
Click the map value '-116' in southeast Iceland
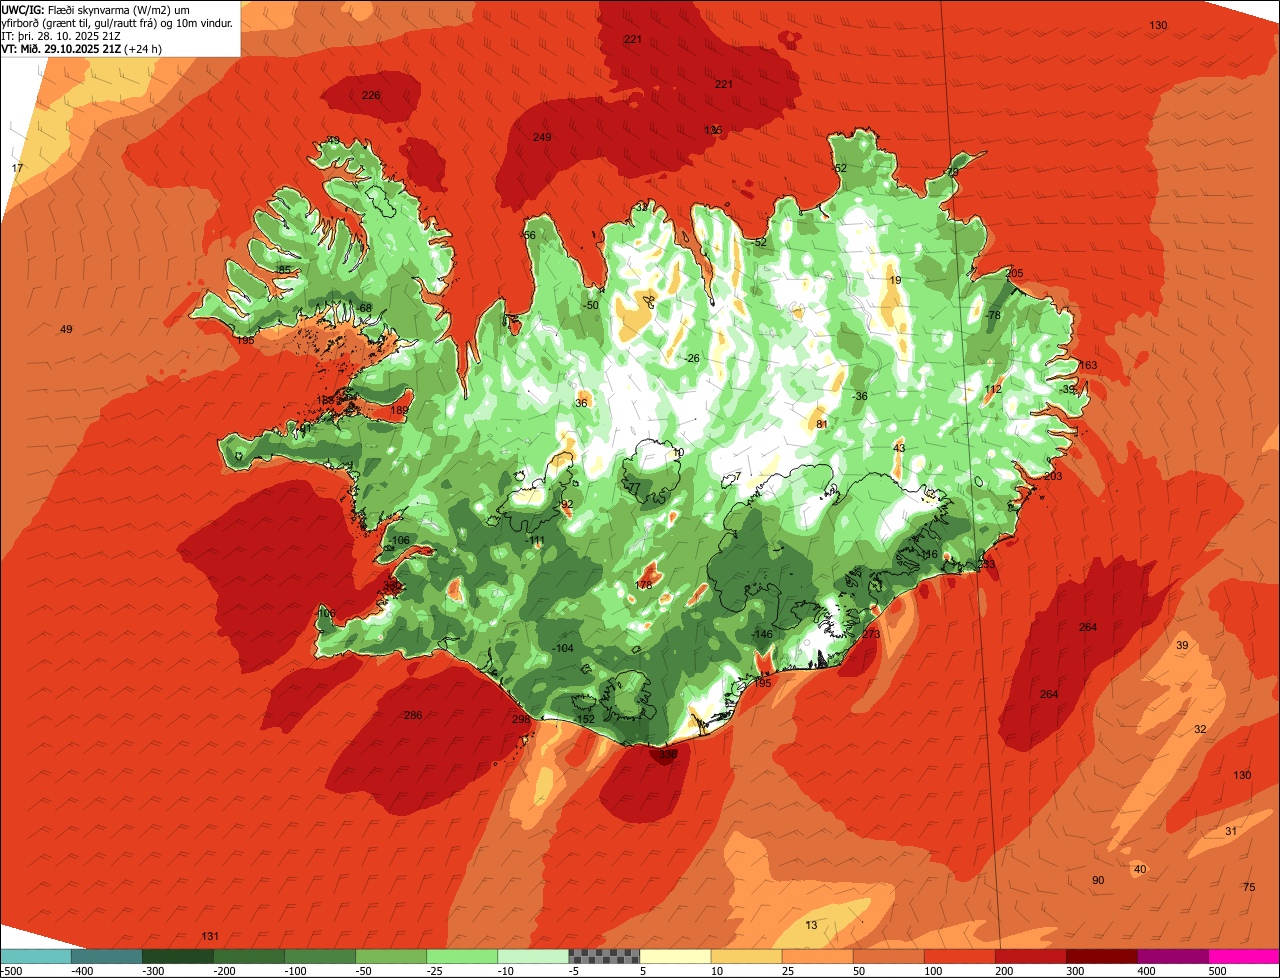pyautogui.click(x=929, y=554)
